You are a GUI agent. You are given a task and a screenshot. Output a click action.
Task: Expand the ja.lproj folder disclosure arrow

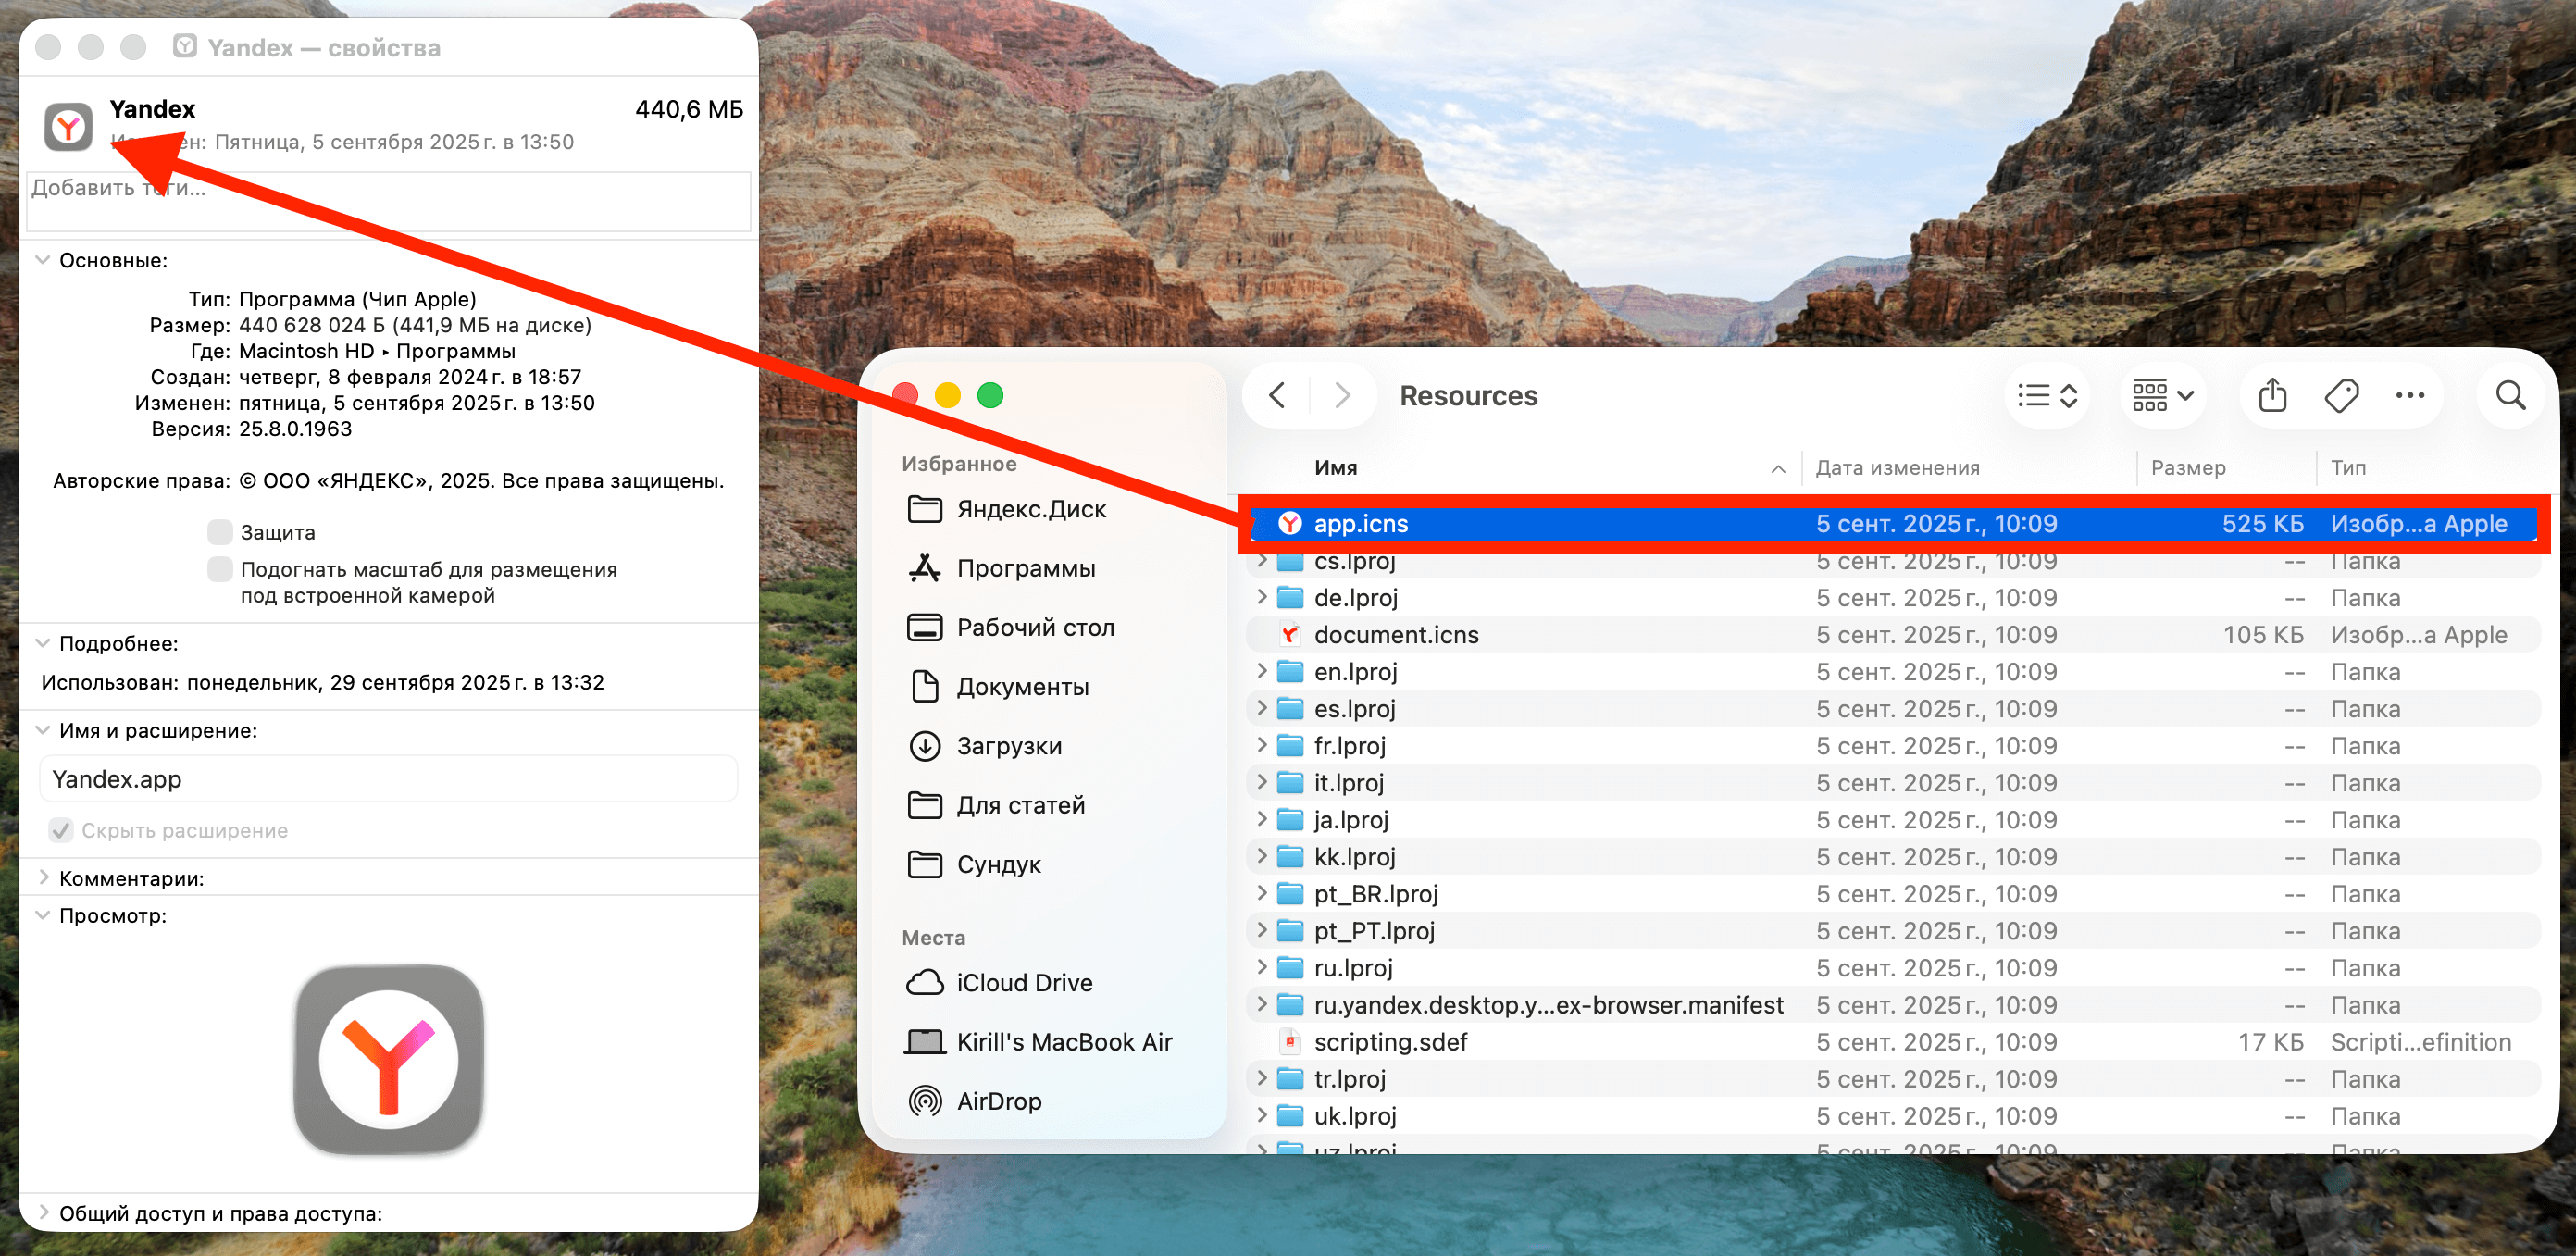pos(1262,819)
